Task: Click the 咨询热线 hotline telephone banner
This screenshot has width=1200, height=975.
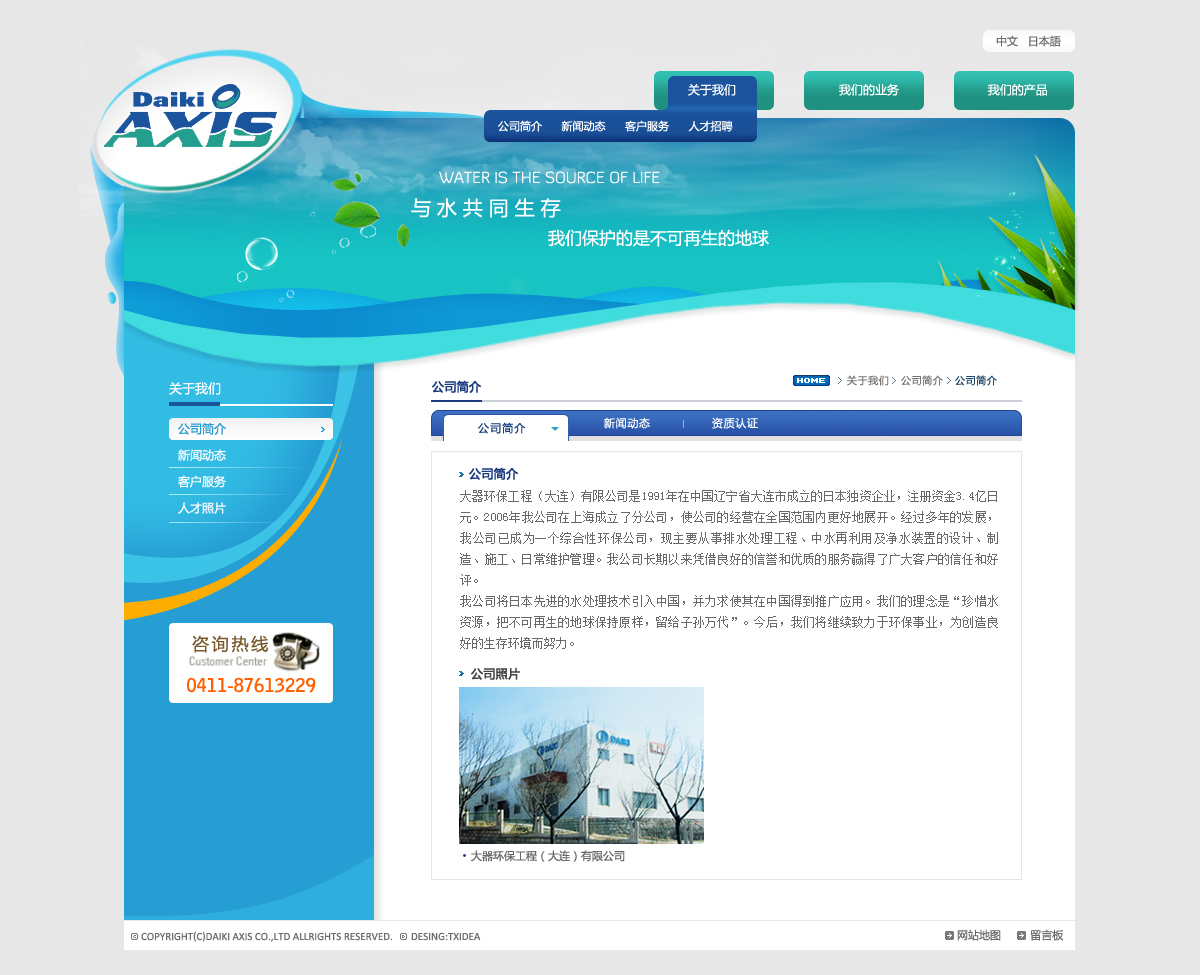Action: 251,663
